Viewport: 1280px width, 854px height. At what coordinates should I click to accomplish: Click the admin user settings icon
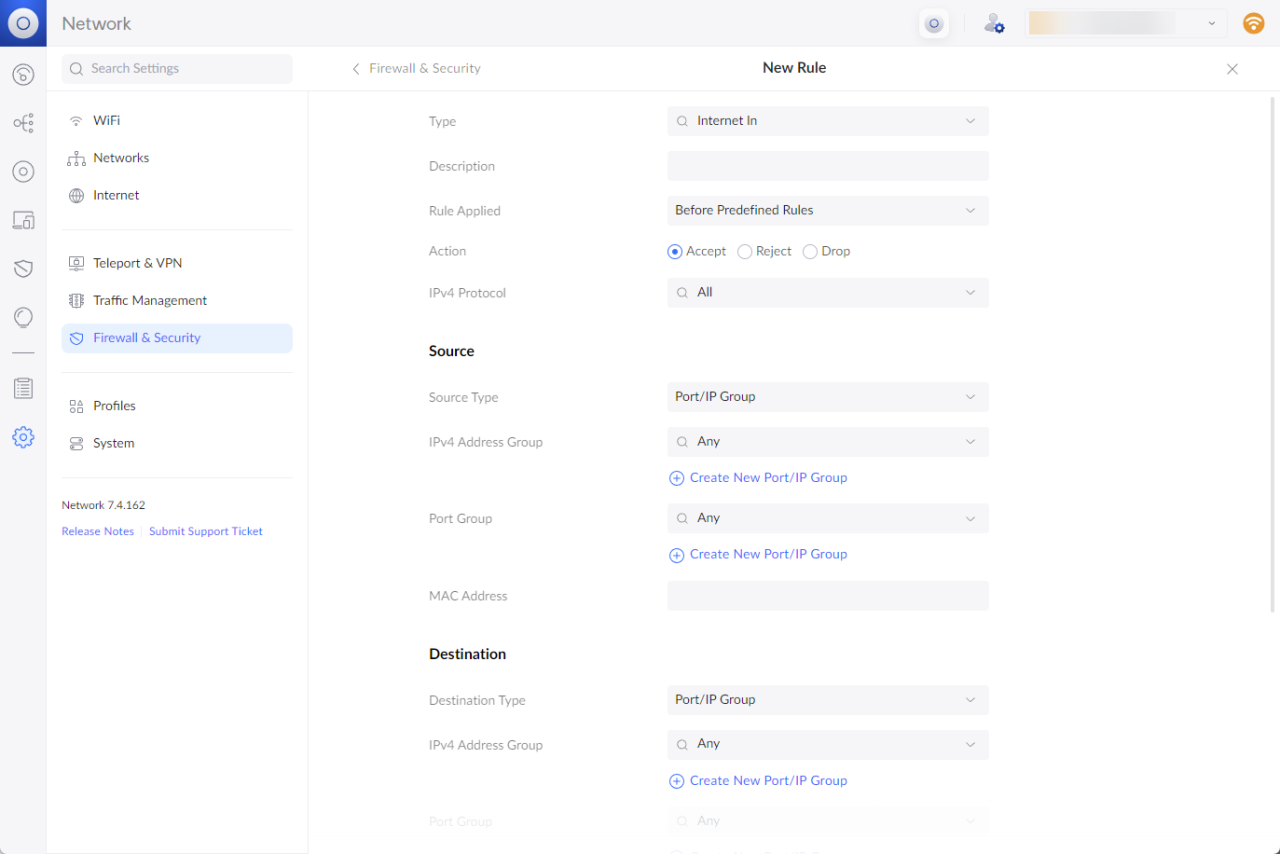(x=993, y=24)
